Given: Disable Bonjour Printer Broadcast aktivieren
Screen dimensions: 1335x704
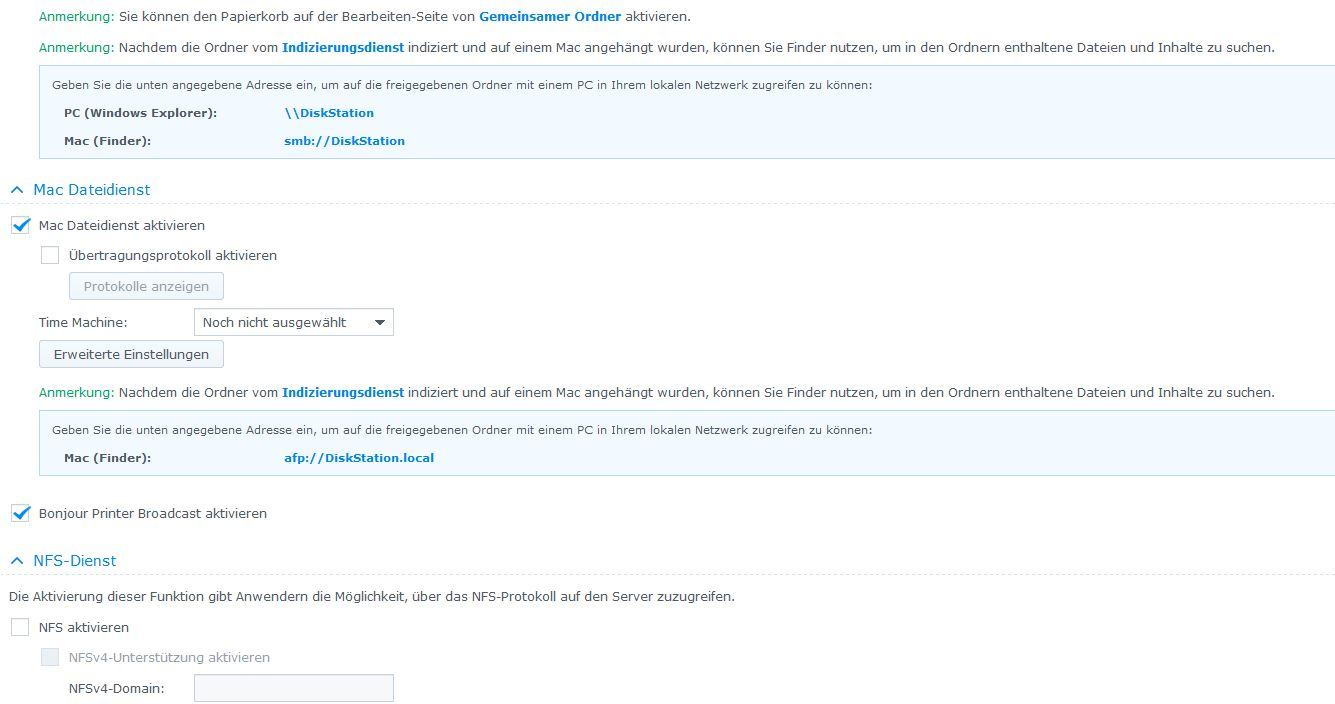Looking at the screenshot, I should (20, 514).
